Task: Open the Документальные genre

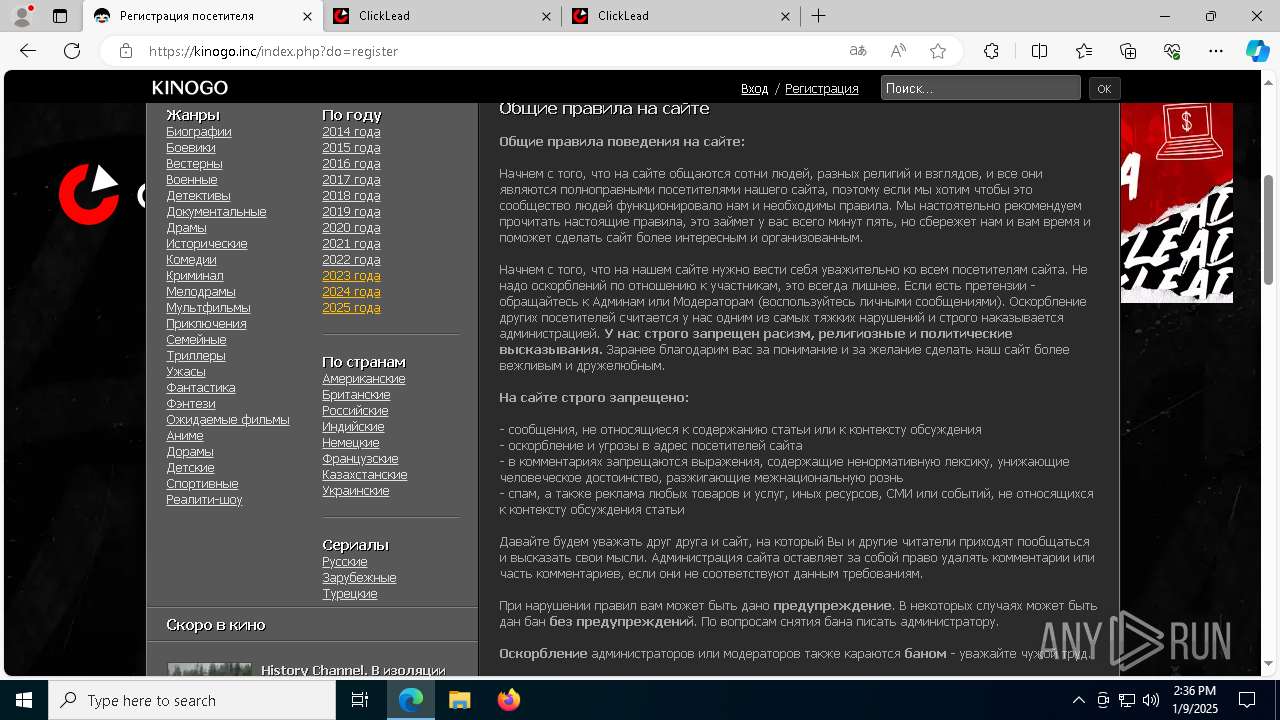Action: (216, 211)
